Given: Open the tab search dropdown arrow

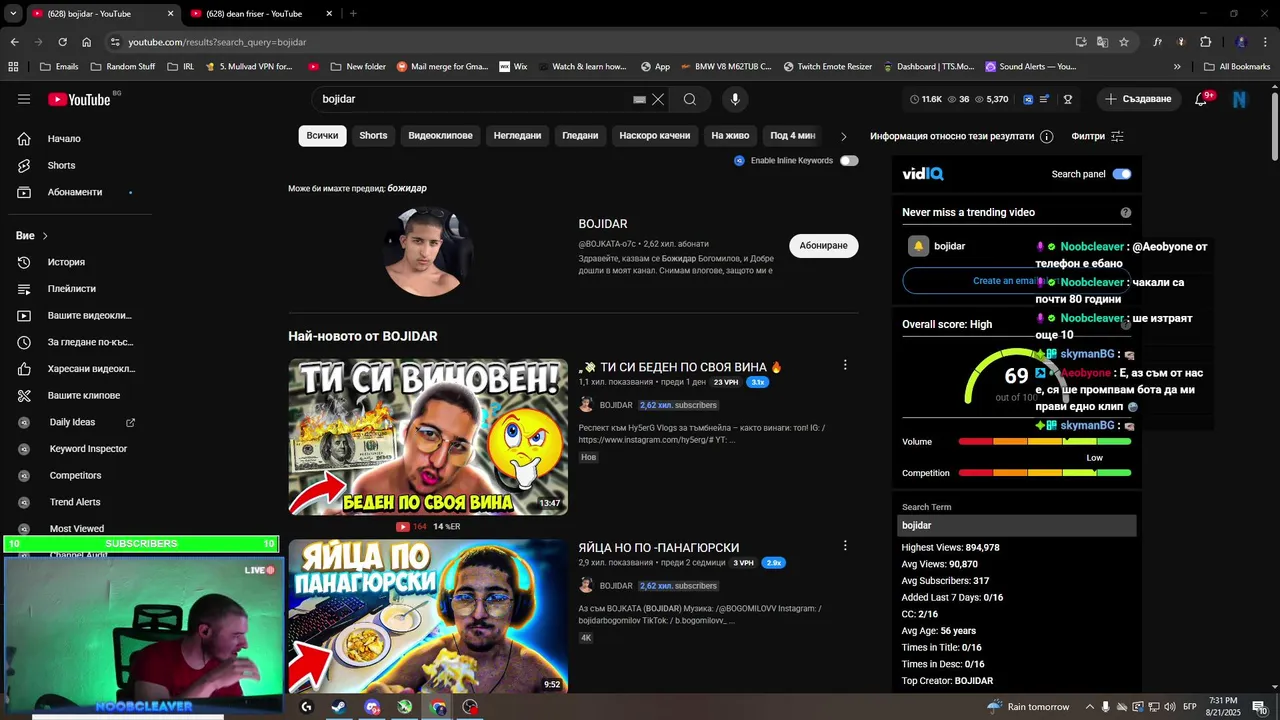Looking at the screenshot, I should pyautogui.click(x=13, y=13).
